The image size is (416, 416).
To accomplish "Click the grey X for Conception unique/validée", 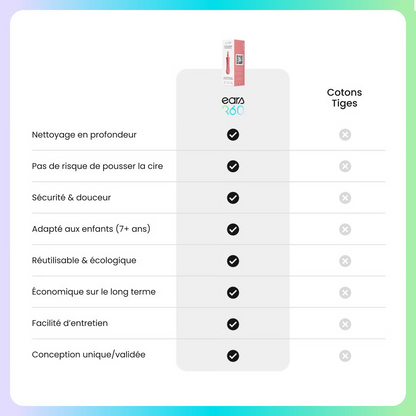I will (345, 356).
